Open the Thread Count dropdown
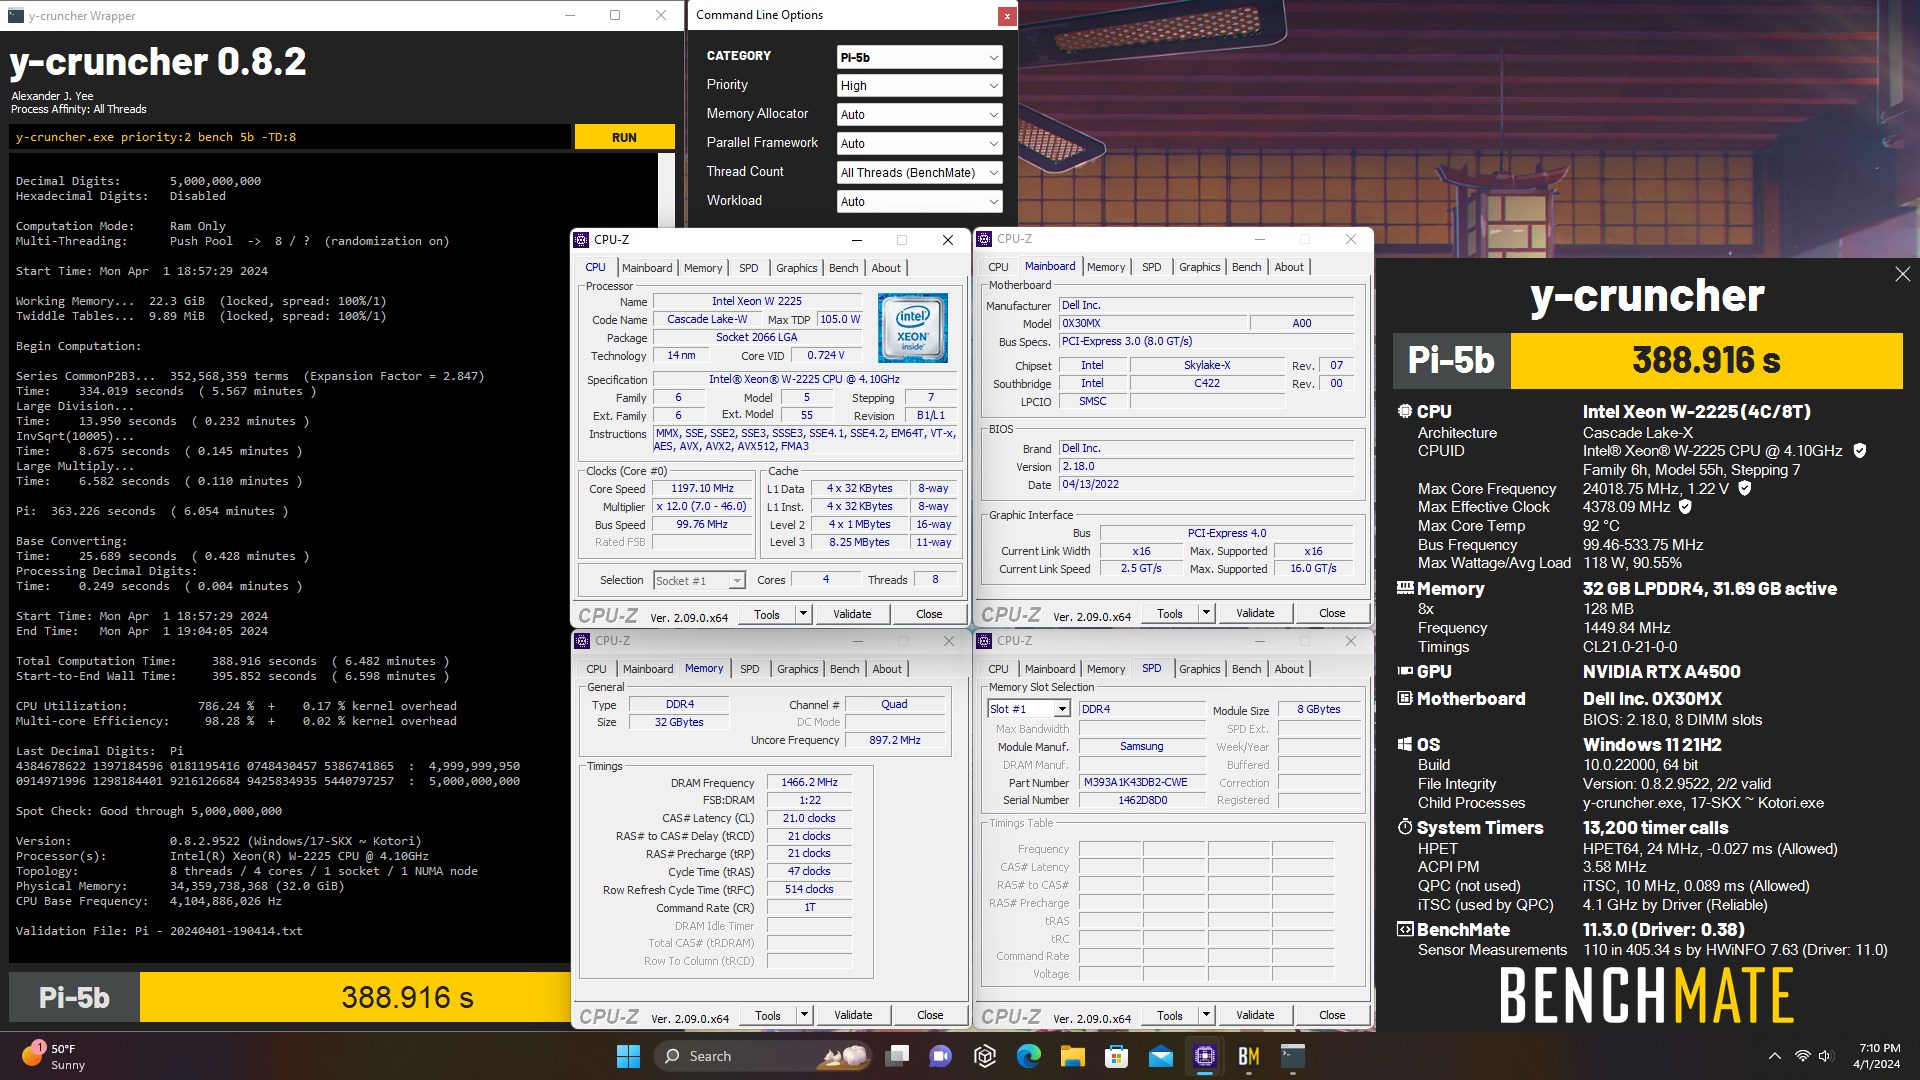Viewport: 1920px width, 1080px height. 919,173
